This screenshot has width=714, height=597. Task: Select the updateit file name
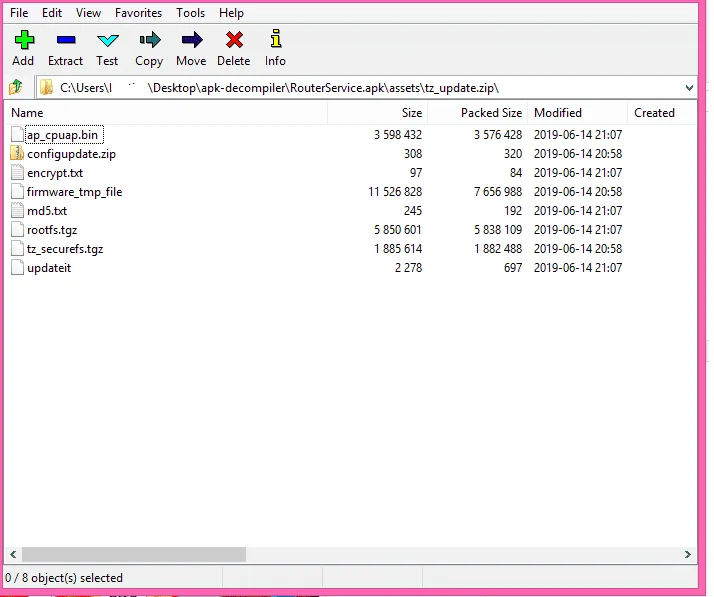coord(49,268)
